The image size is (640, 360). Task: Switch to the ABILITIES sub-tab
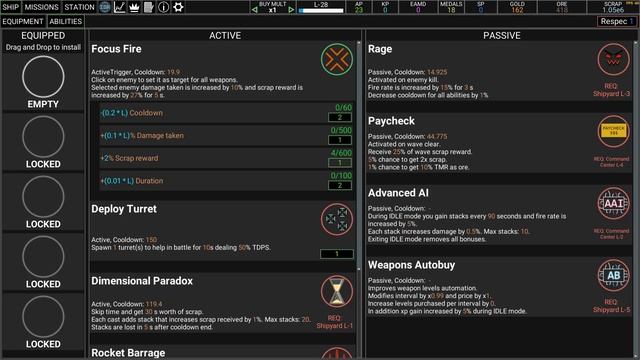pyautogui.click(x=65, y=22)
